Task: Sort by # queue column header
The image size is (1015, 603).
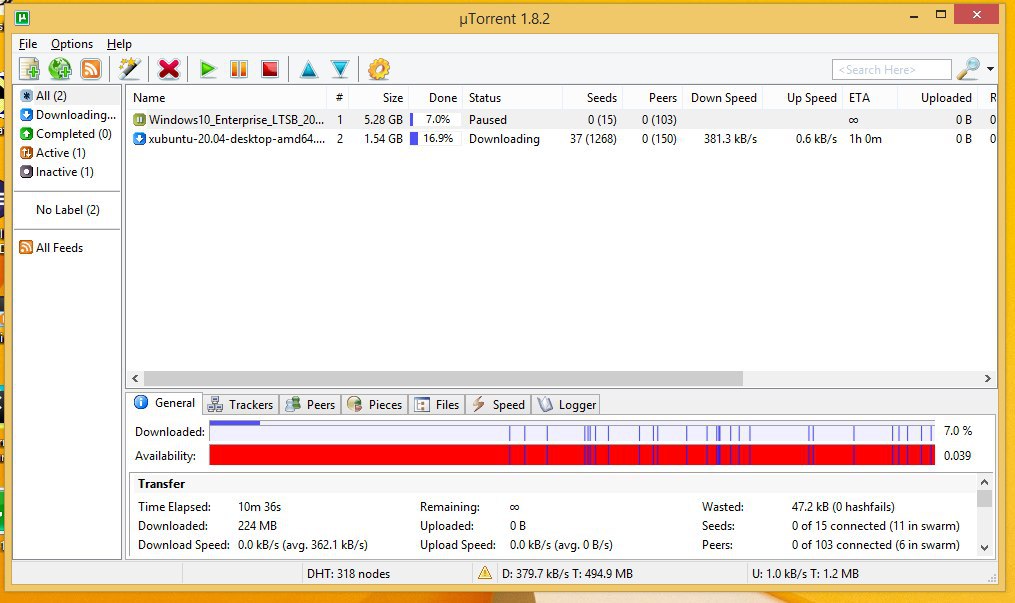Action: (x=339, y=98)
